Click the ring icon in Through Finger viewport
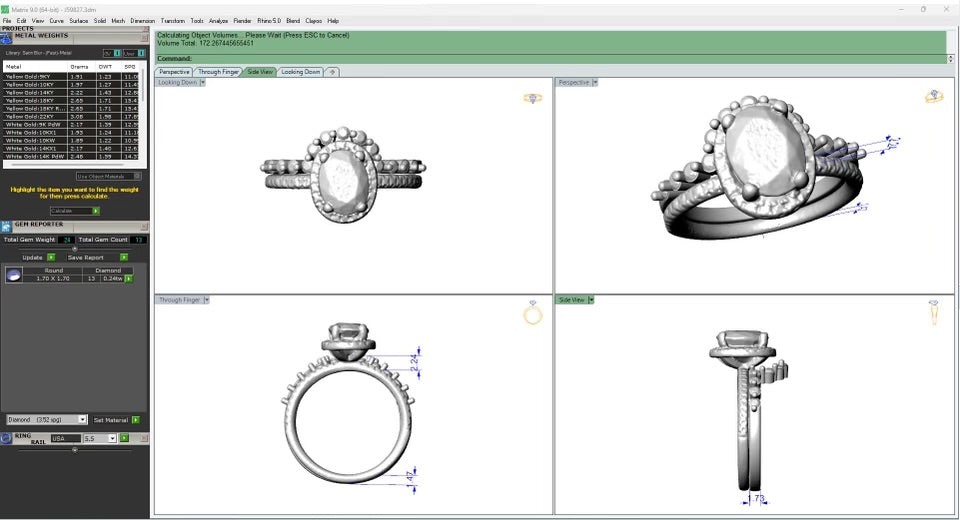 coord(533,314)
